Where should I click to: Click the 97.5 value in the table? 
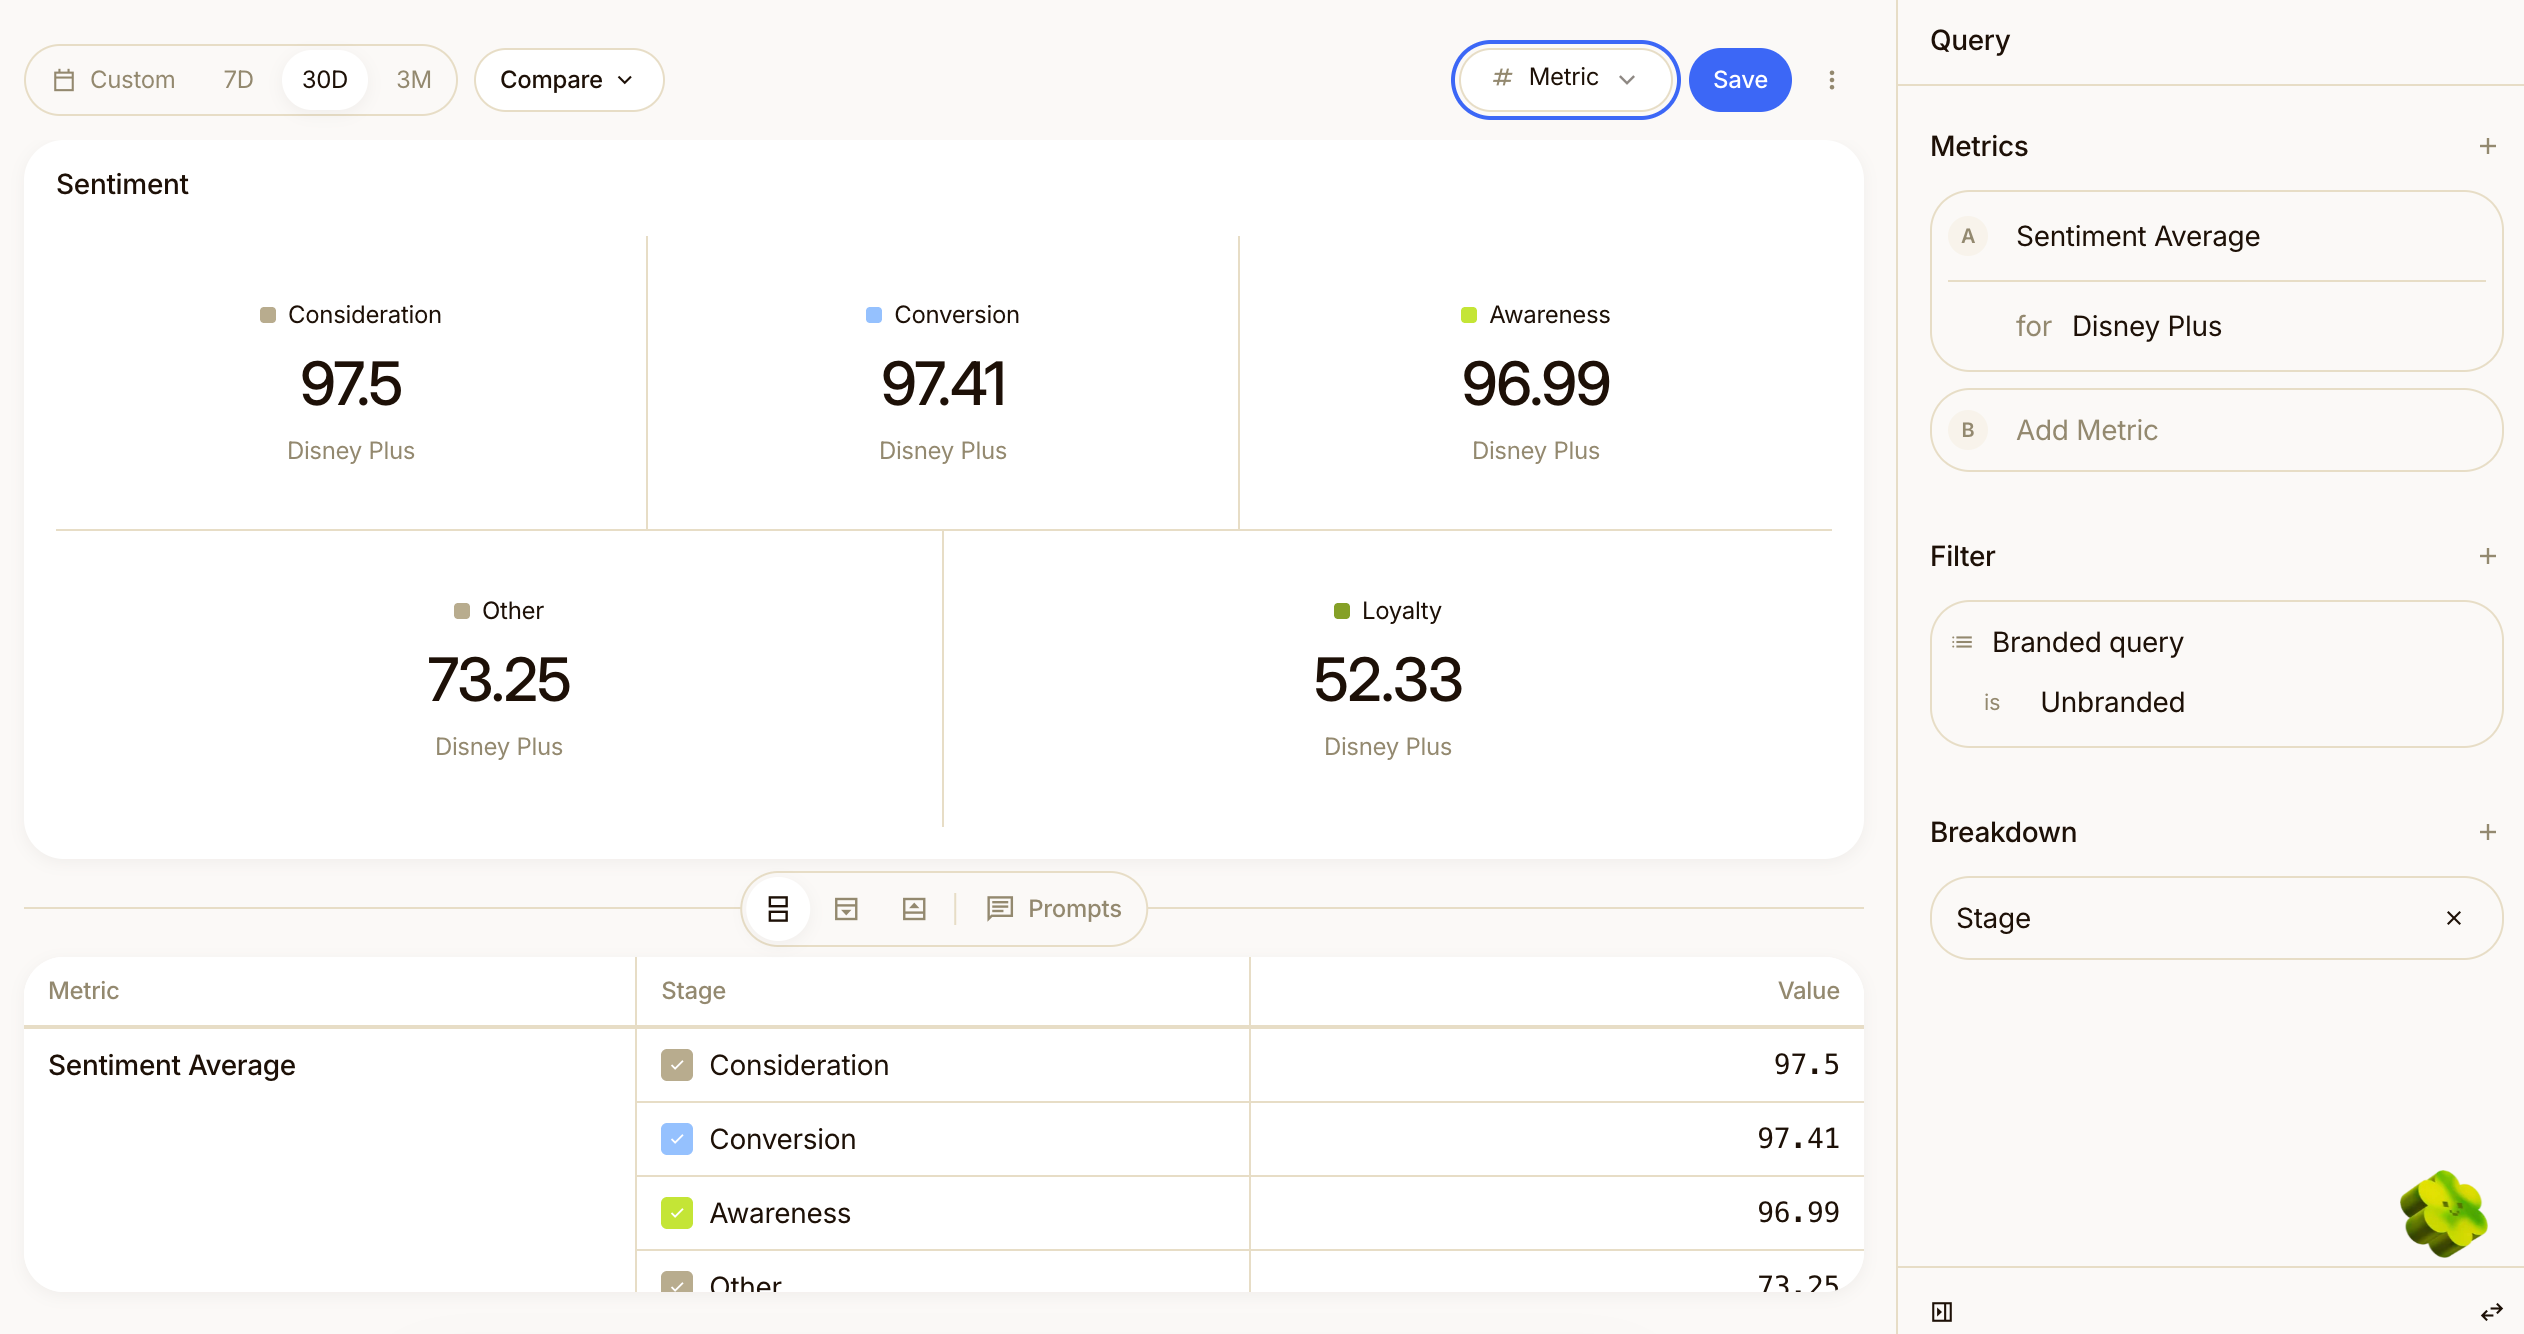(1806, 1065)
